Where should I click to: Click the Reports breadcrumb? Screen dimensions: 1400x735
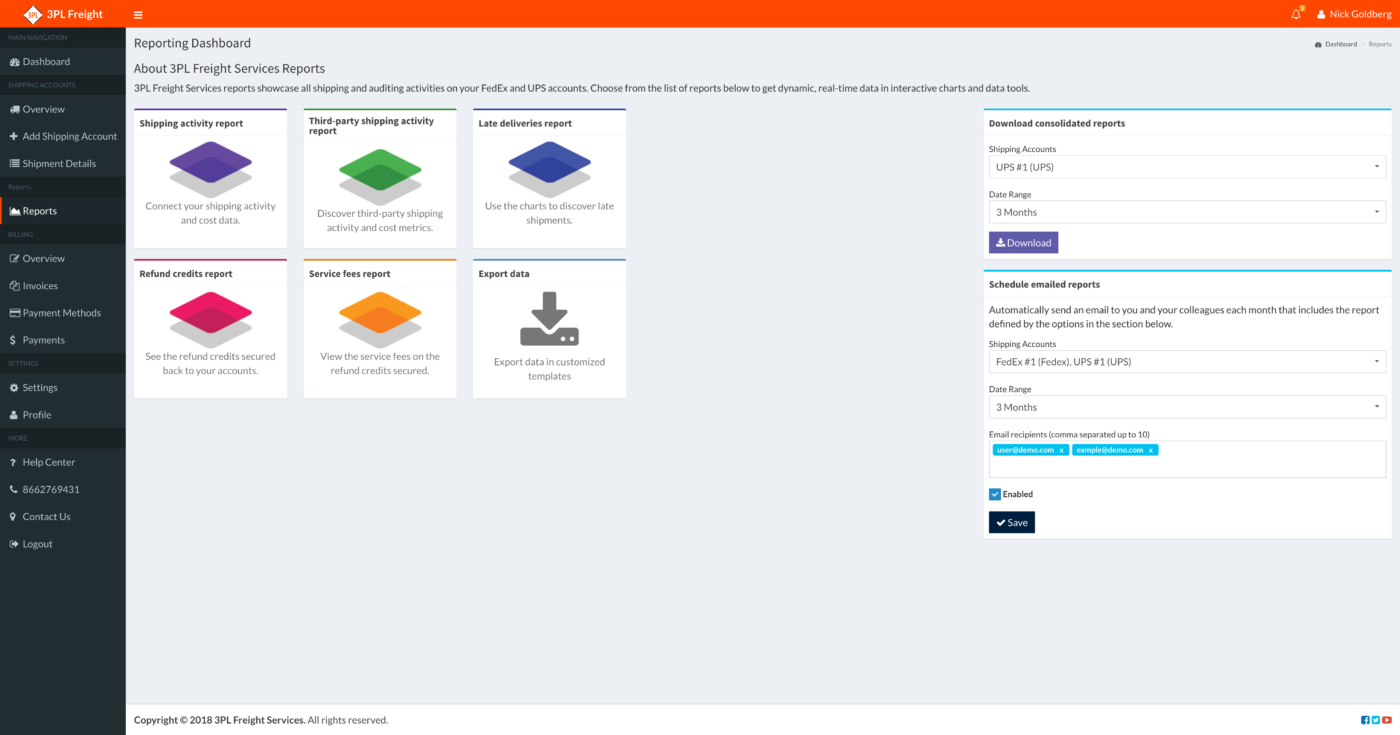pos(1380,44)
